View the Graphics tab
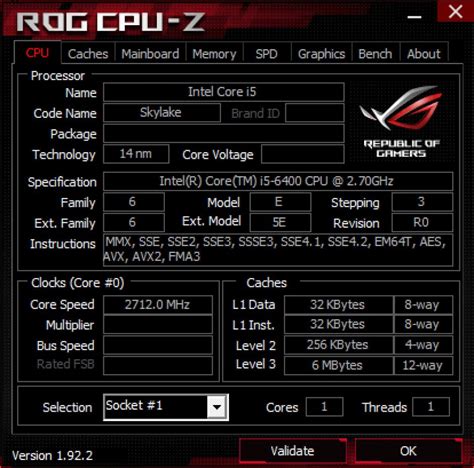 tap(321, 54)
